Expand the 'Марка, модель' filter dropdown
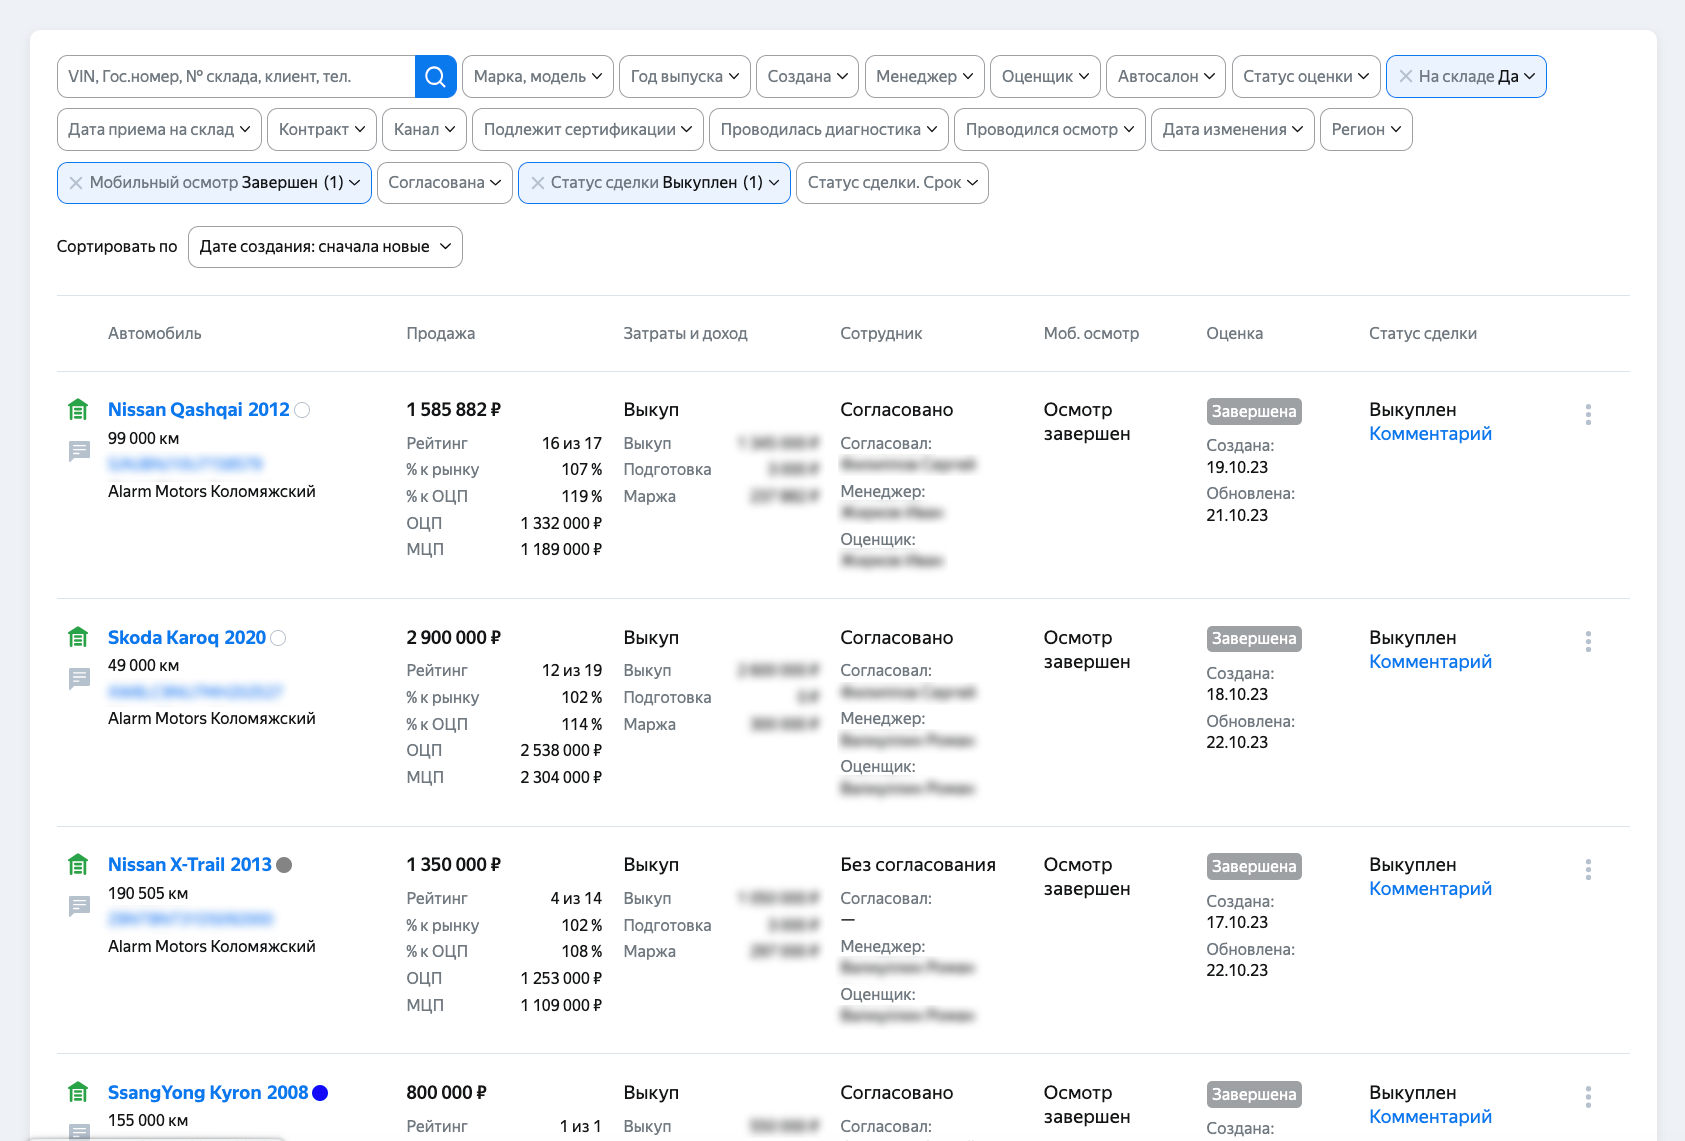This screenshot has height=1141, width=1685. (x=538, y=76)
